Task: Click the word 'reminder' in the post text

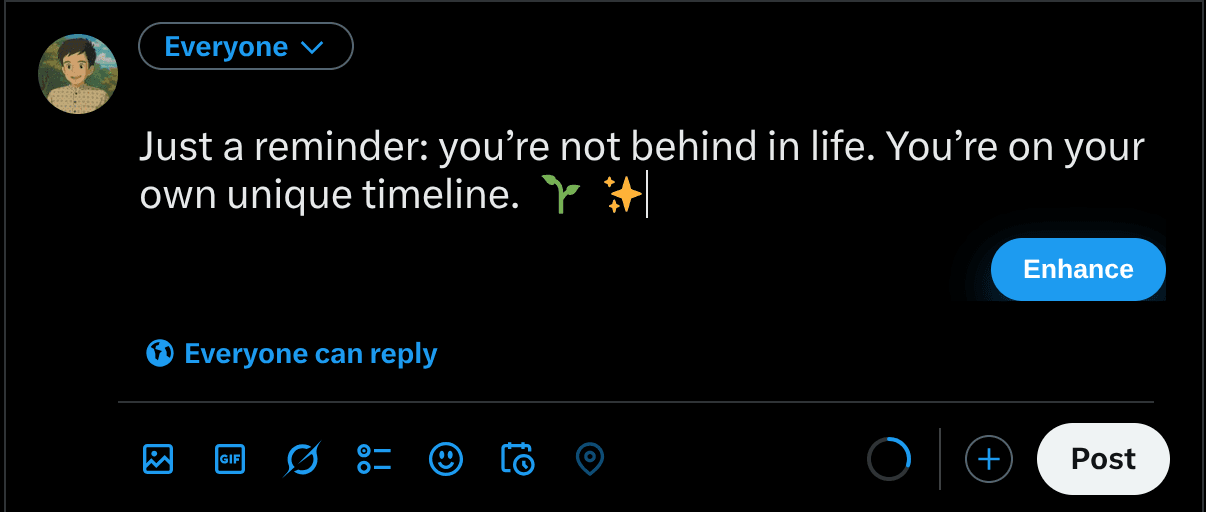Action: click(x=340, y=148)
